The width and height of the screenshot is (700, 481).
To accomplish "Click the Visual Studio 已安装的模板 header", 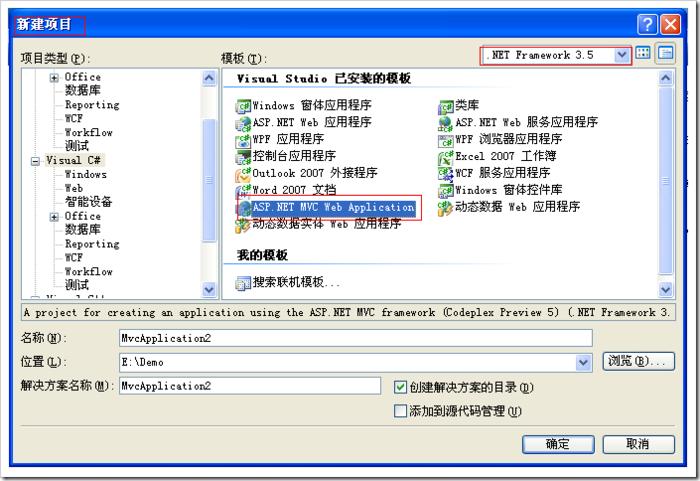I will click(x=324, y=79).
